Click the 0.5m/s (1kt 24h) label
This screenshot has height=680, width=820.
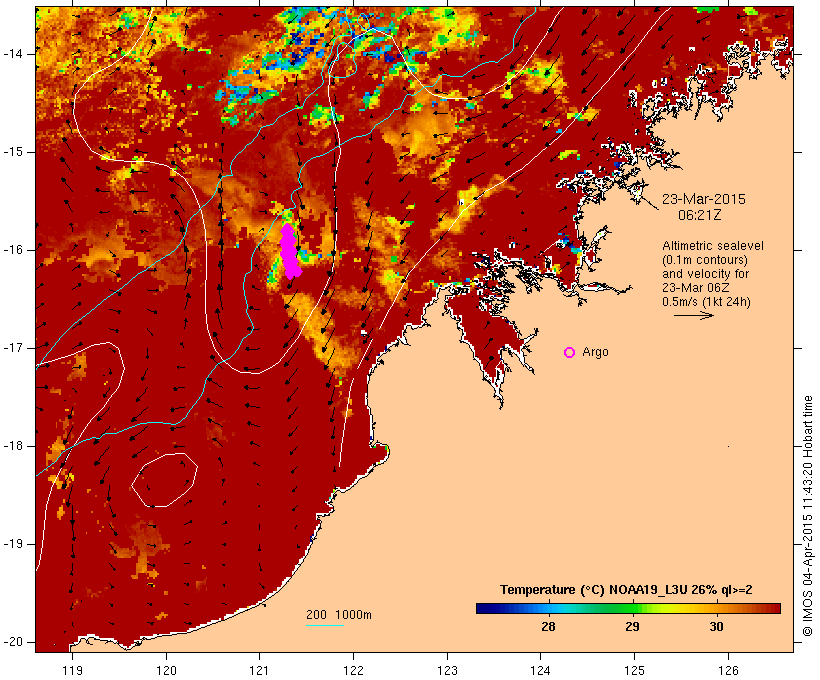[706, 302]
